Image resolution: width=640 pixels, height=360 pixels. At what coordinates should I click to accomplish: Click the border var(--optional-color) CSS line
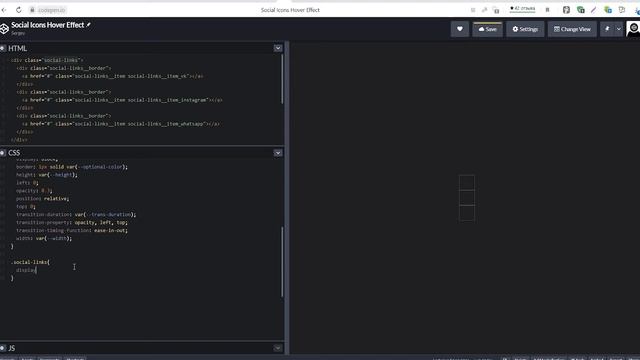72,167
